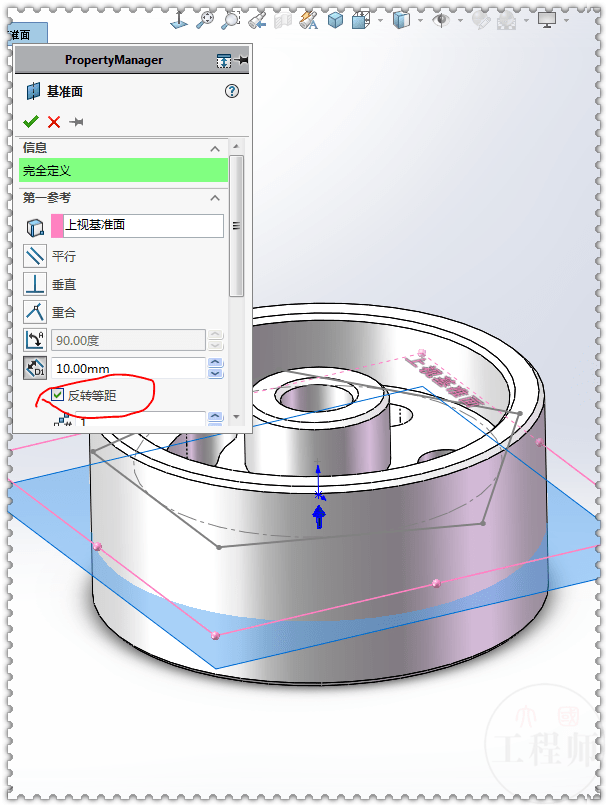
Task: Open Hide/Show Items dropdown arrow
Action: click(x=420, y=21)
